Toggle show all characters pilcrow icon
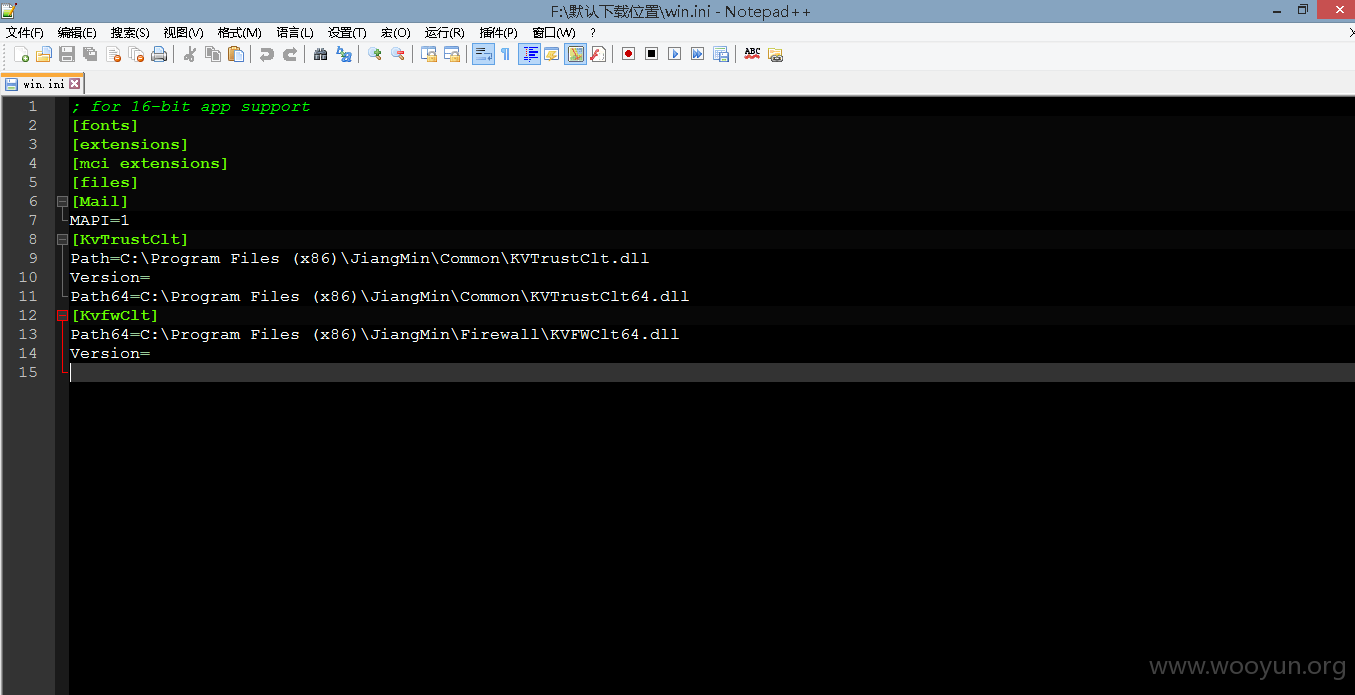This screenshot has width=1355, height=695. [505, 54]
